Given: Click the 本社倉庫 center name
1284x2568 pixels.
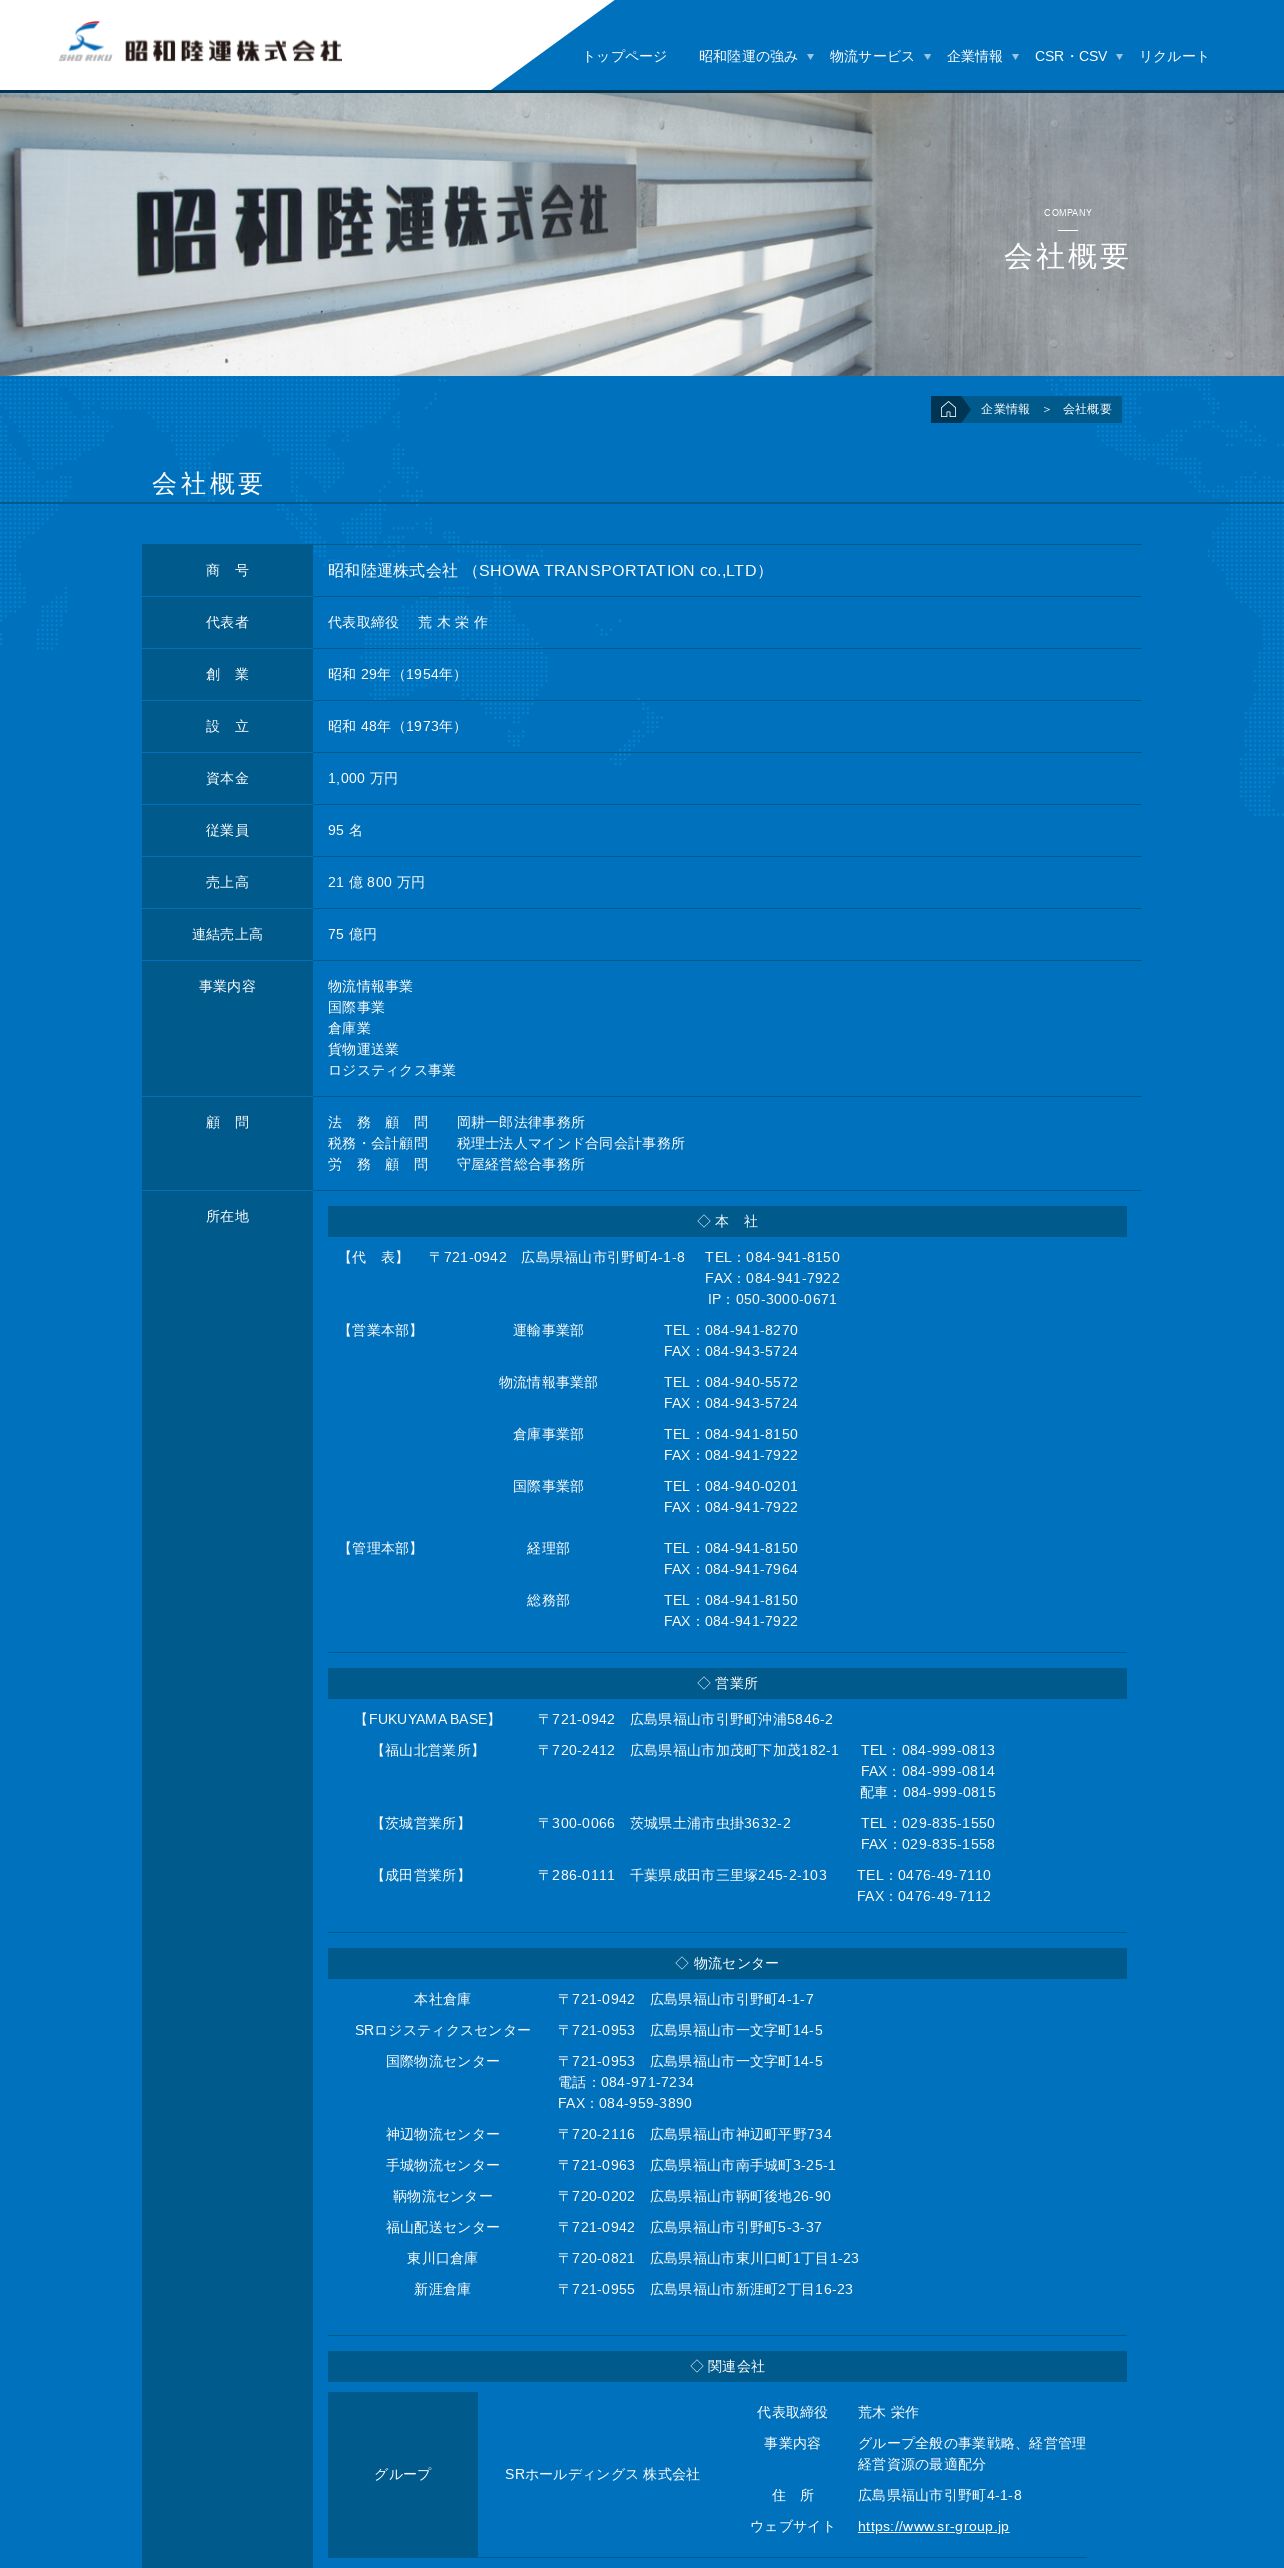Looking at the screenshot, I should pos(442,1999).
